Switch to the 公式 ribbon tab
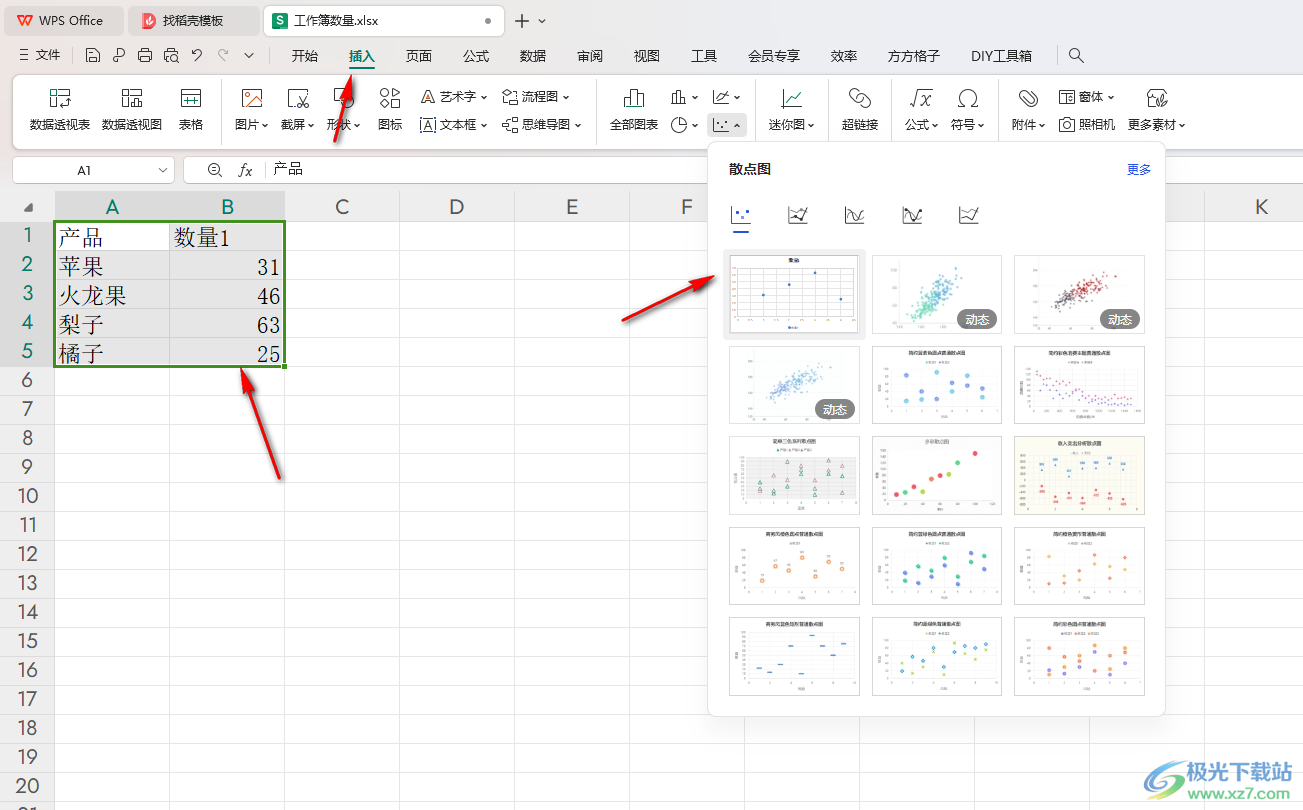This screenshot has width=1303, height=810. pos(476,56)
